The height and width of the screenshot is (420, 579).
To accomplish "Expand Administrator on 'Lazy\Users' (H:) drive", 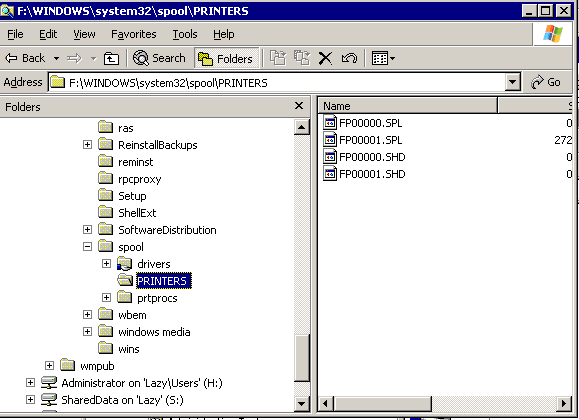I will pyautogui.click(x=31, y=382).
